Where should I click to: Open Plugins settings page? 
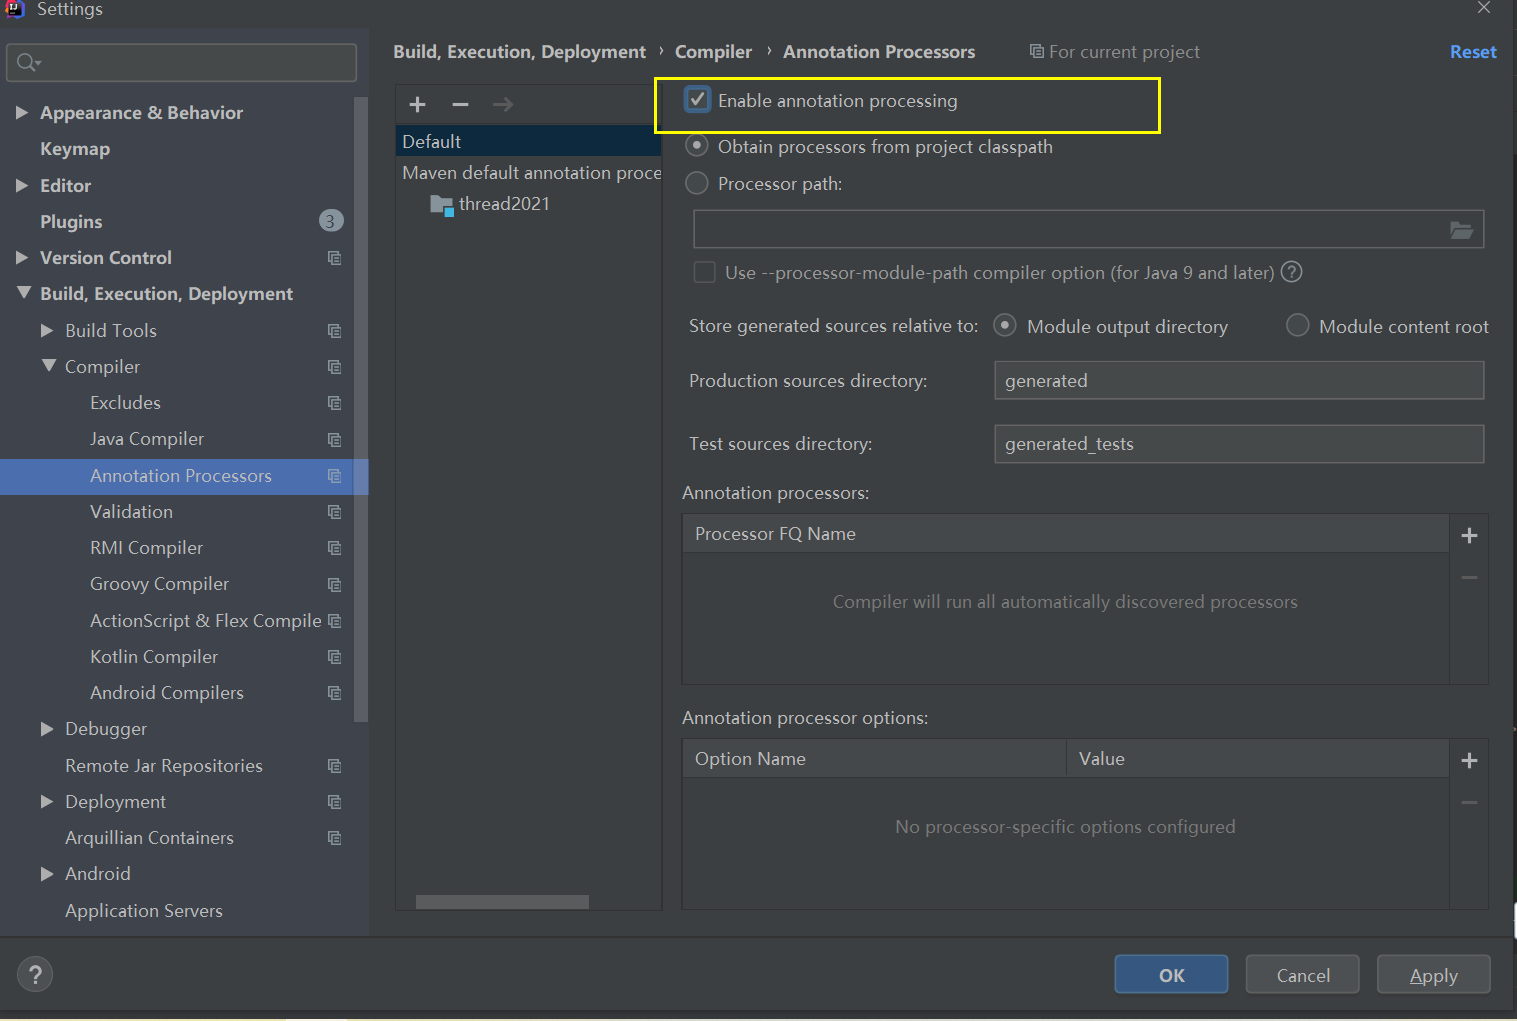coord(71,221)
